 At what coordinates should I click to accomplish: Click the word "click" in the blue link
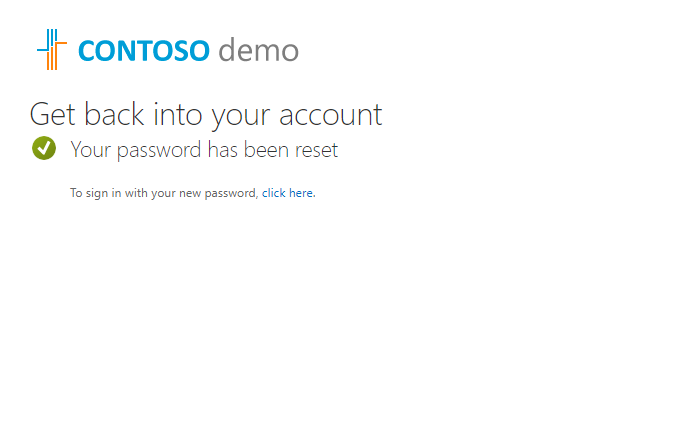274,193
